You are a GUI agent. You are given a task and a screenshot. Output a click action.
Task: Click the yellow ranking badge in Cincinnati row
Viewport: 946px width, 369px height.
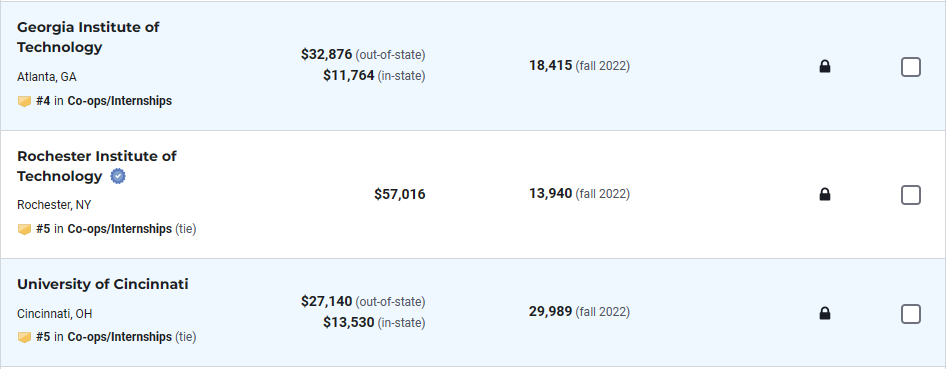(24, 337)
